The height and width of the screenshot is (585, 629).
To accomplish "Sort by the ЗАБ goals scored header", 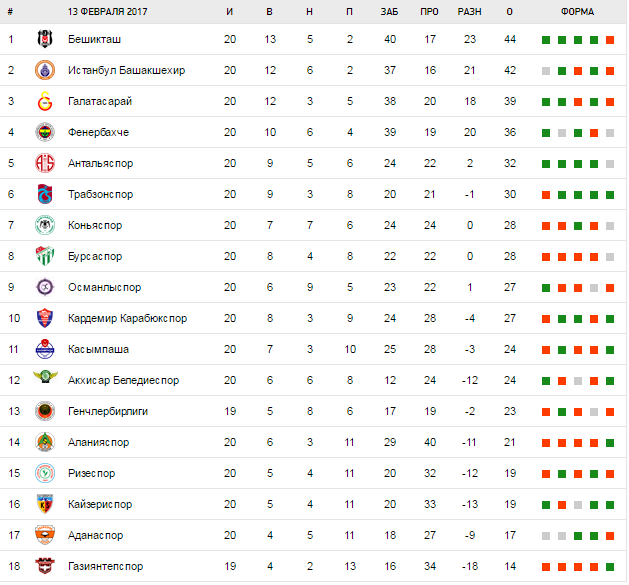I will (x=390, y=12).
